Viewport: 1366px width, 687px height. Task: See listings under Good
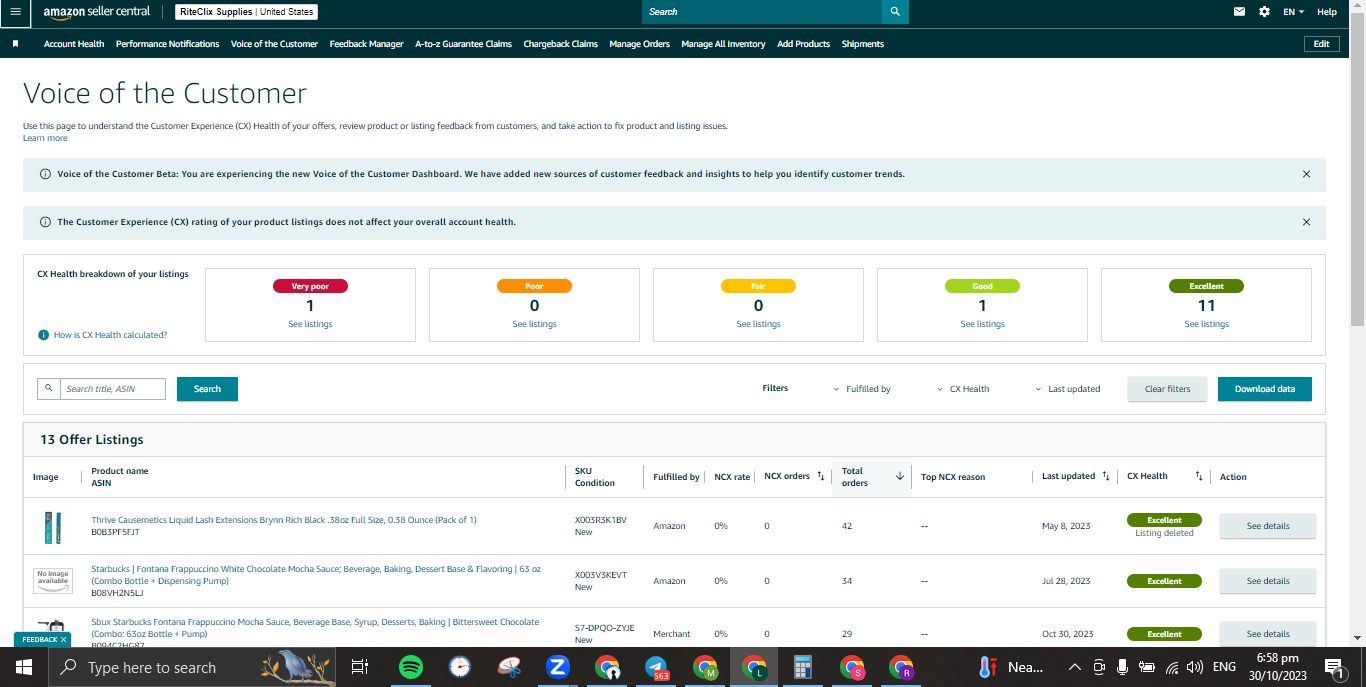coord(982,324)
